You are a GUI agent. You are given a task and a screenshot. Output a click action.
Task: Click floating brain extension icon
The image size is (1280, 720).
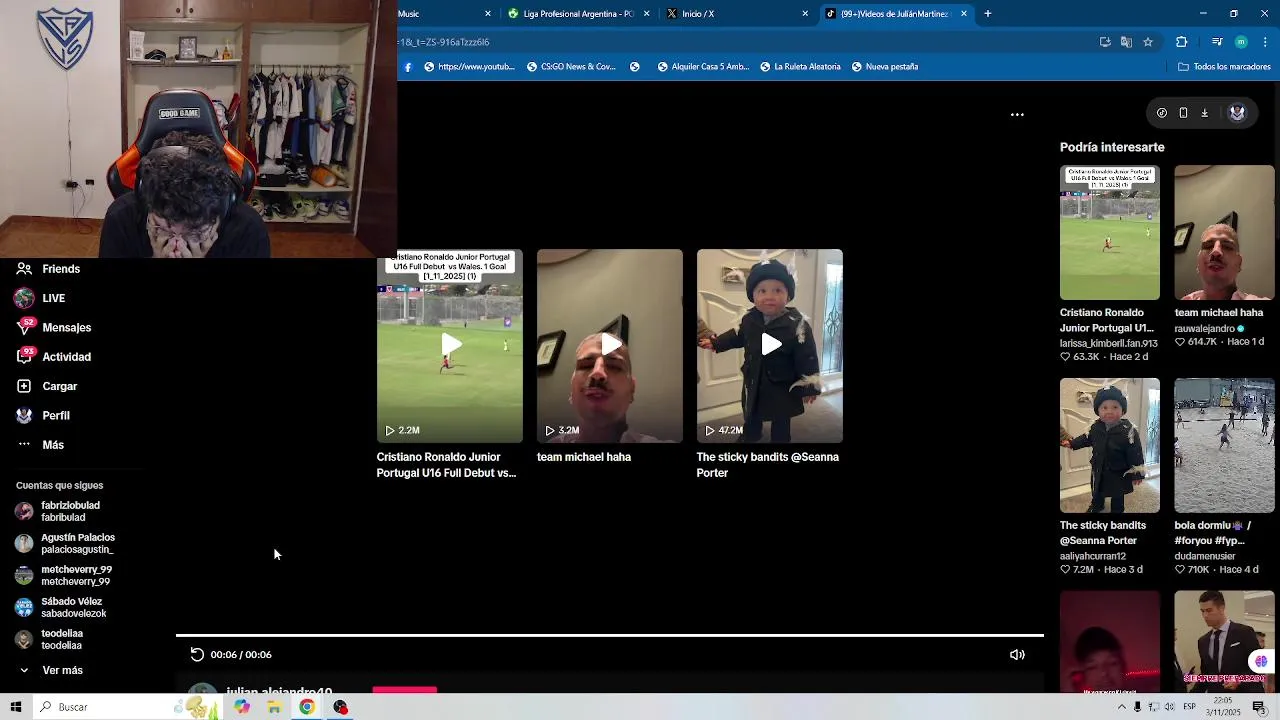(1261, 661)
